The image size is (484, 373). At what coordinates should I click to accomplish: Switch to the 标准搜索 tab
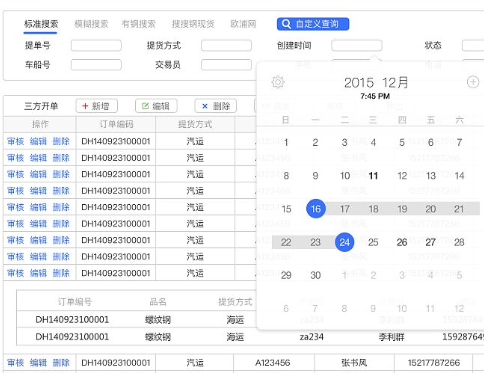point(41,24)
